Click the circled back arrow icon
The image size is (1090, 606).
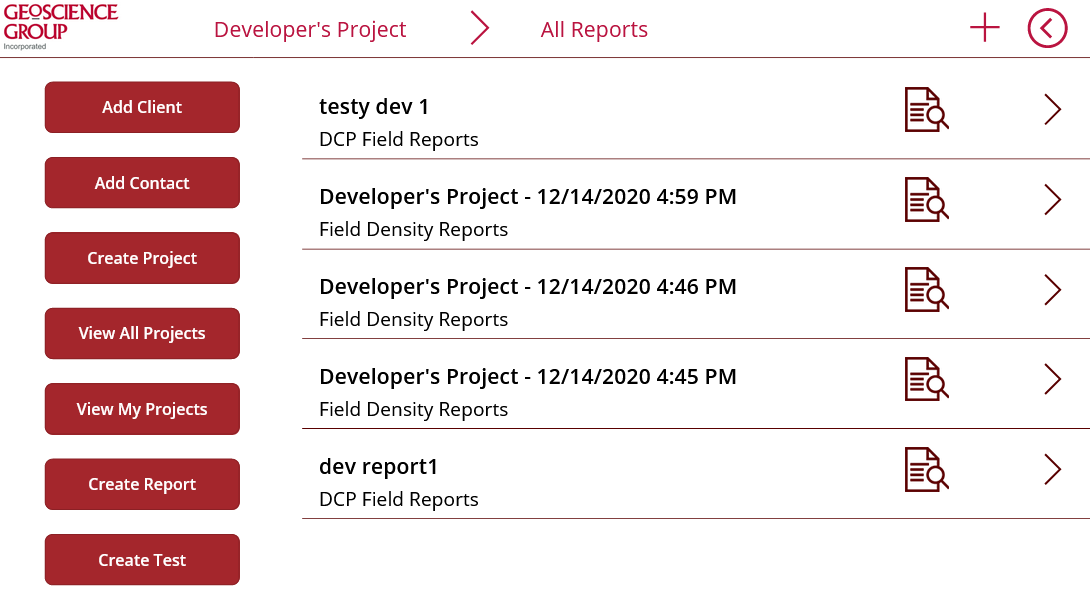tap(1047, 28)
